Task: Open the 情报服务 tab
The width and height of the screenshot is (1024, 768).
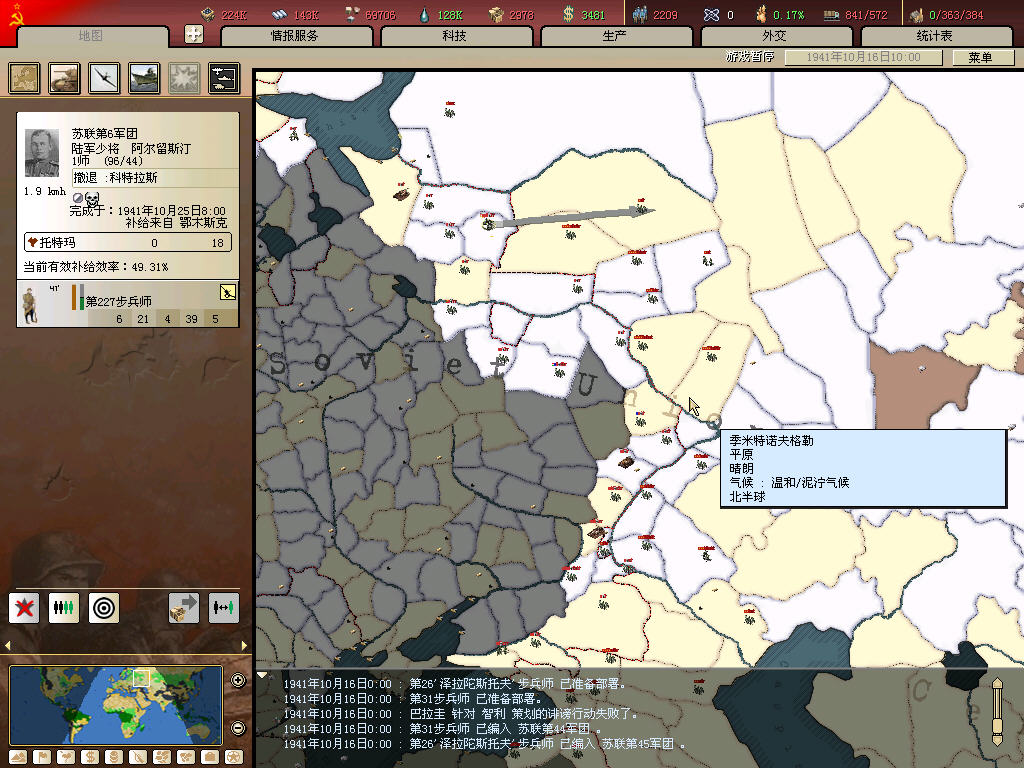Action: tap(295, 36)
